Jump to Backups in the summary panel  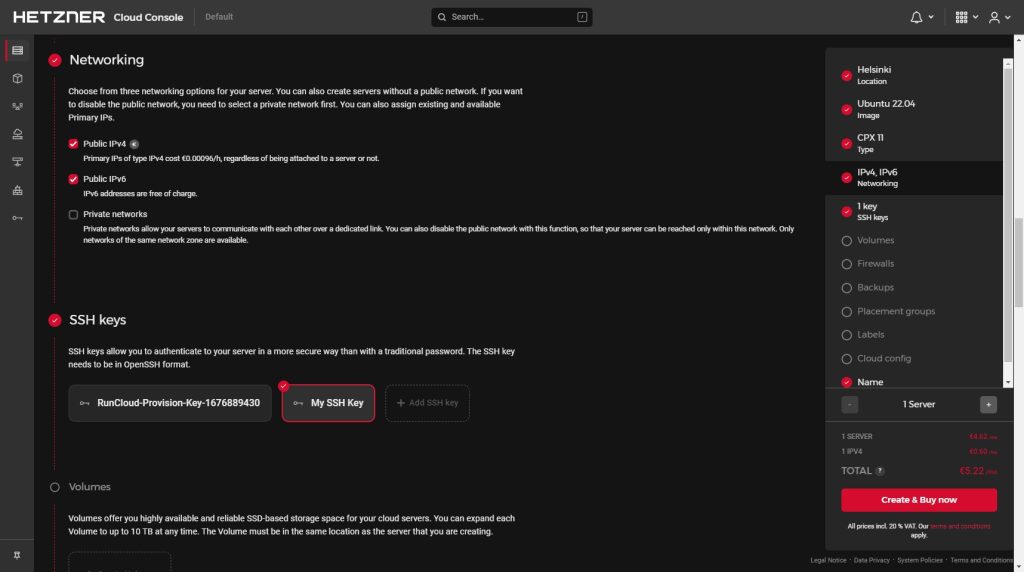pyautogui.click(x=875, y=288)
